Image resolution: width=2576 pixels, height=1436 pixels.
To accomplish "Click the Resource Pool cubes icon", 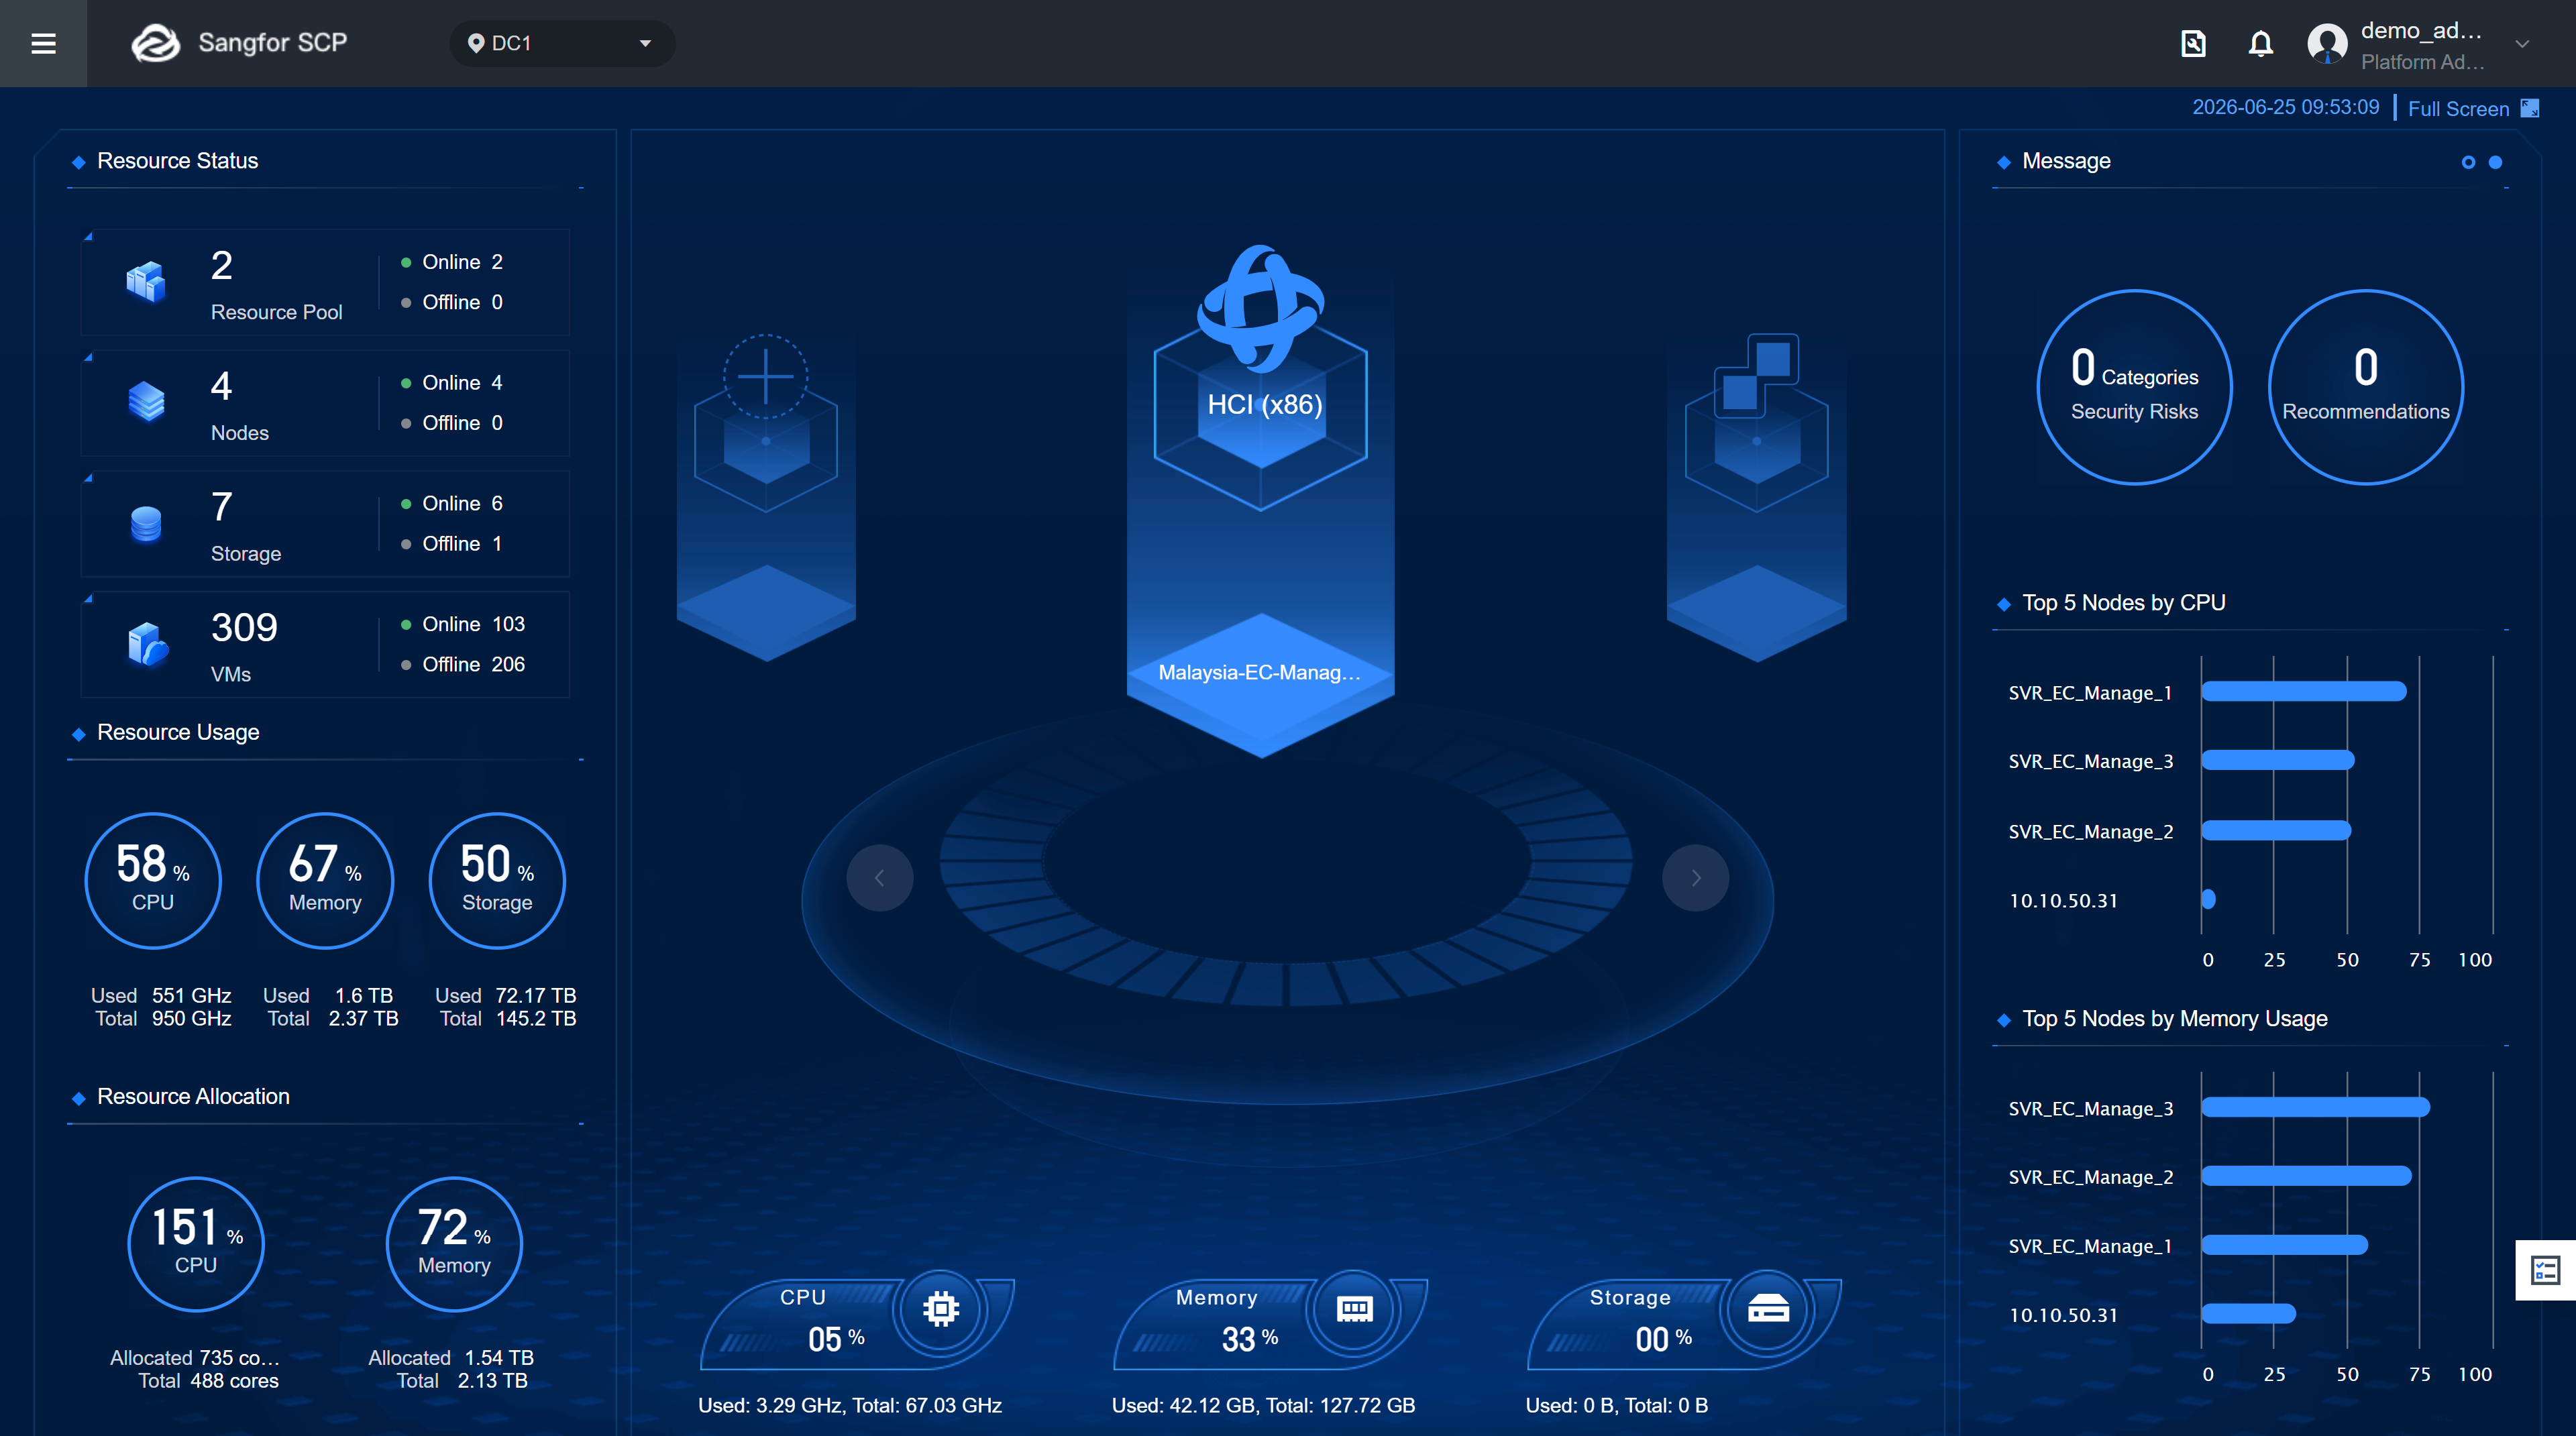I will pos(146,282).
